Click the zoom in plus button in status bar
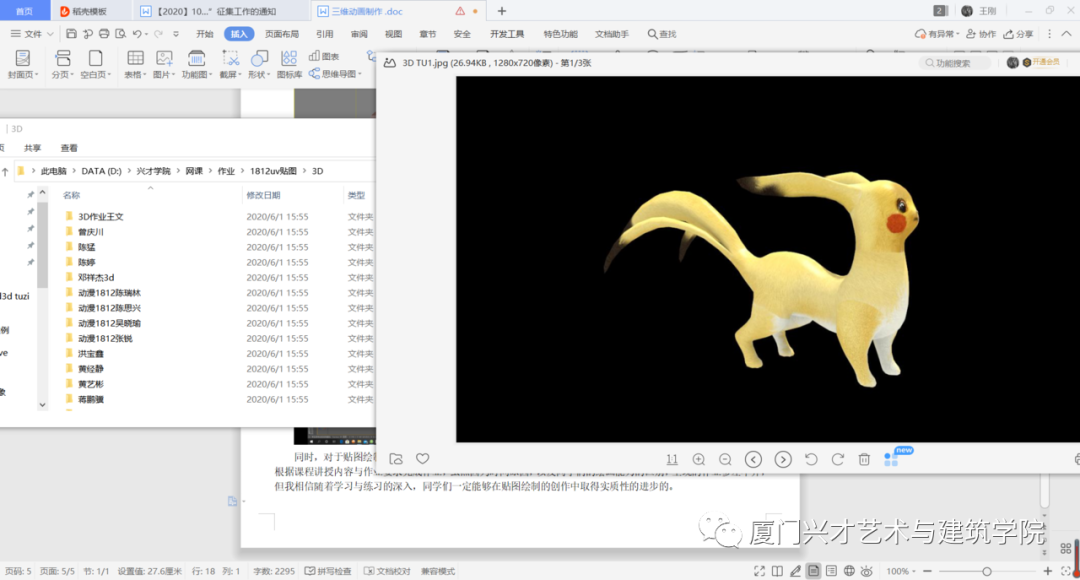1080x580 pixels. point(1048,571)
